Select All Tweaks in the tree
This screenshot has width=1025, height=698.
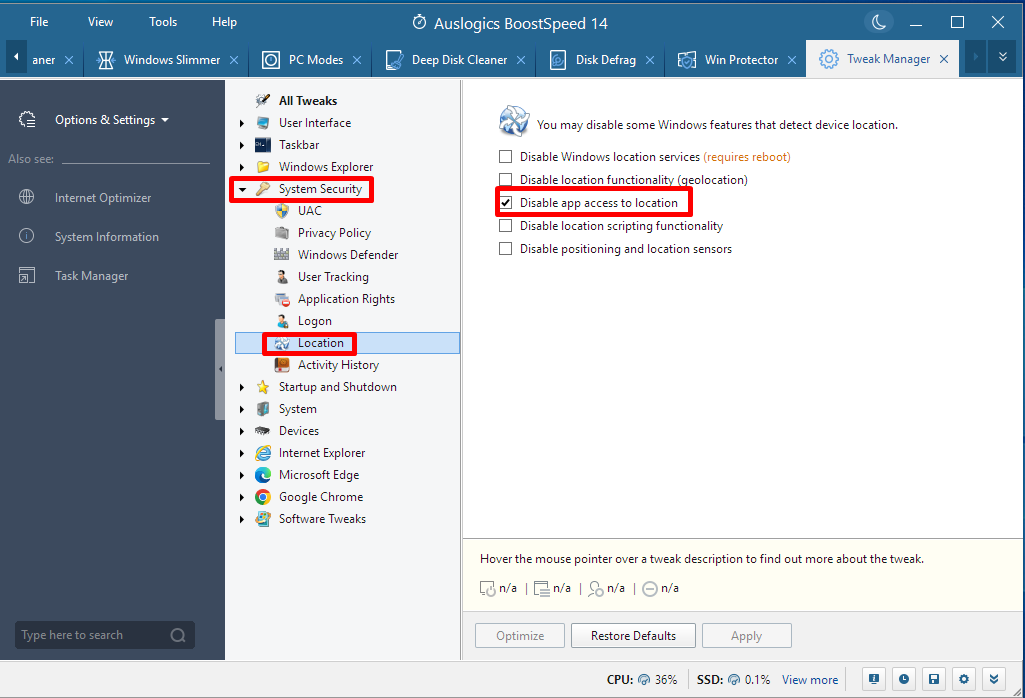(x=308, y=101)
